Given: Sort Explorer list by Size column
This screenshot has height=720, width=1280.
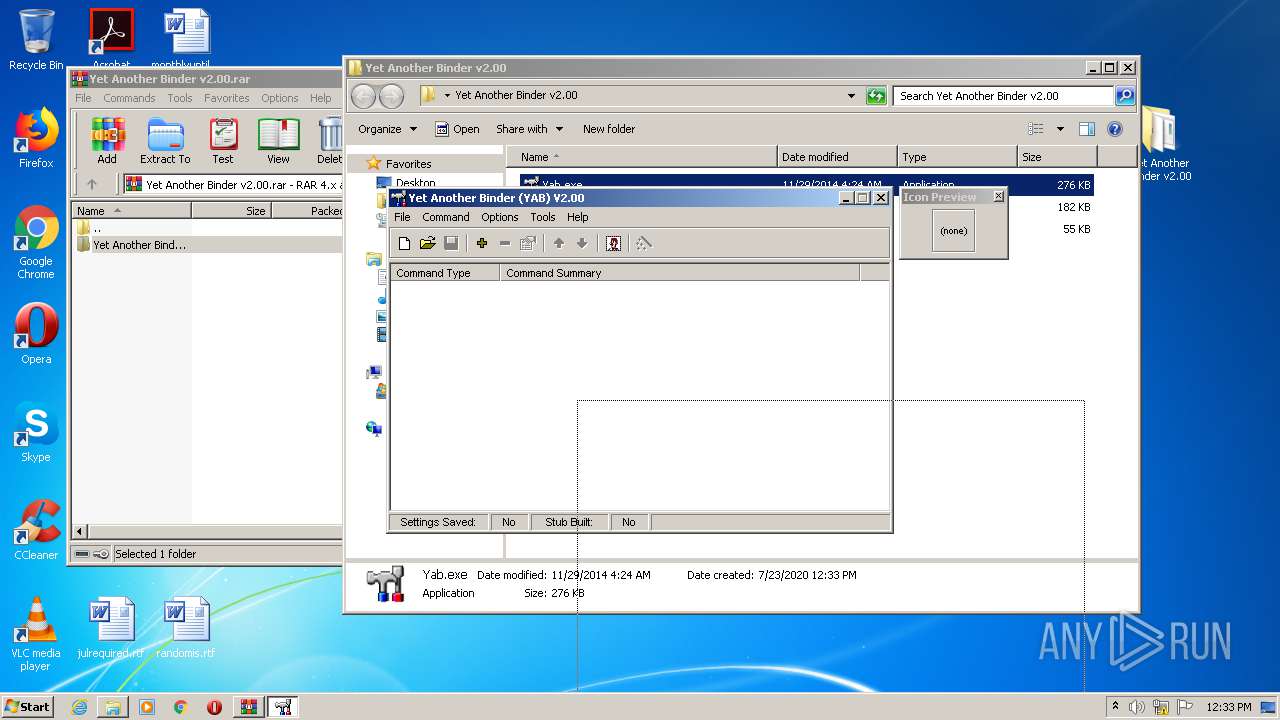Looking at the screenshot, I should click(x=1057, y=157).
